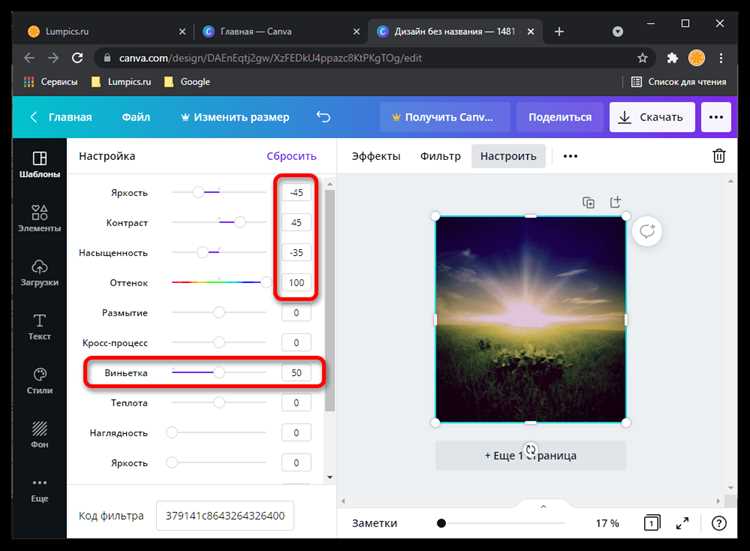The width and height of the screenshot is (750, 551).
Task: Open the header three-dots menu button
Action: click(x=716, y=117)
